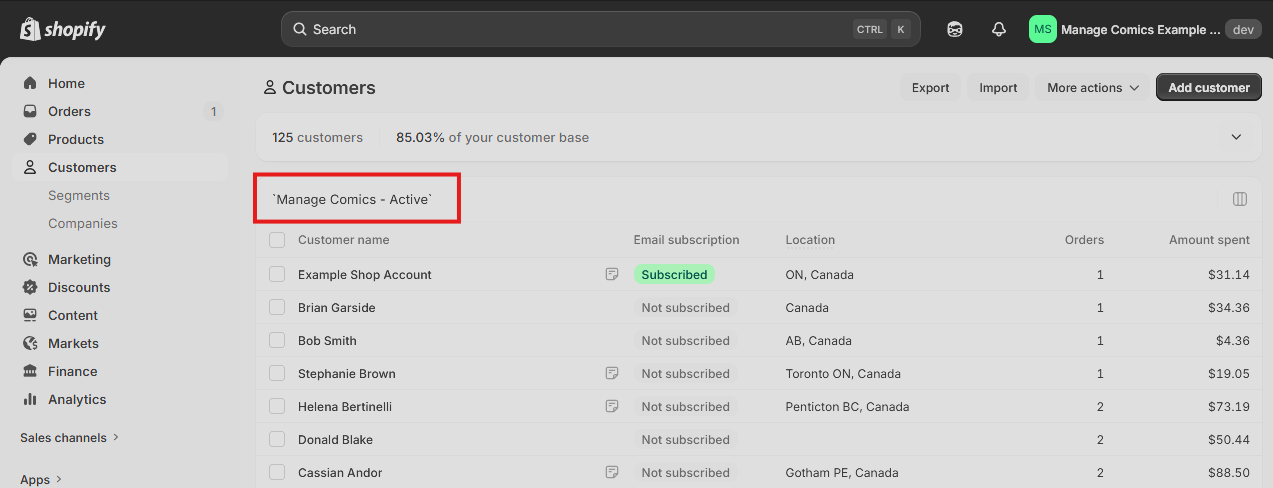1273x488 pixels.
Task: Tick the select all customers checkbox
Action: tap(277, 240)
